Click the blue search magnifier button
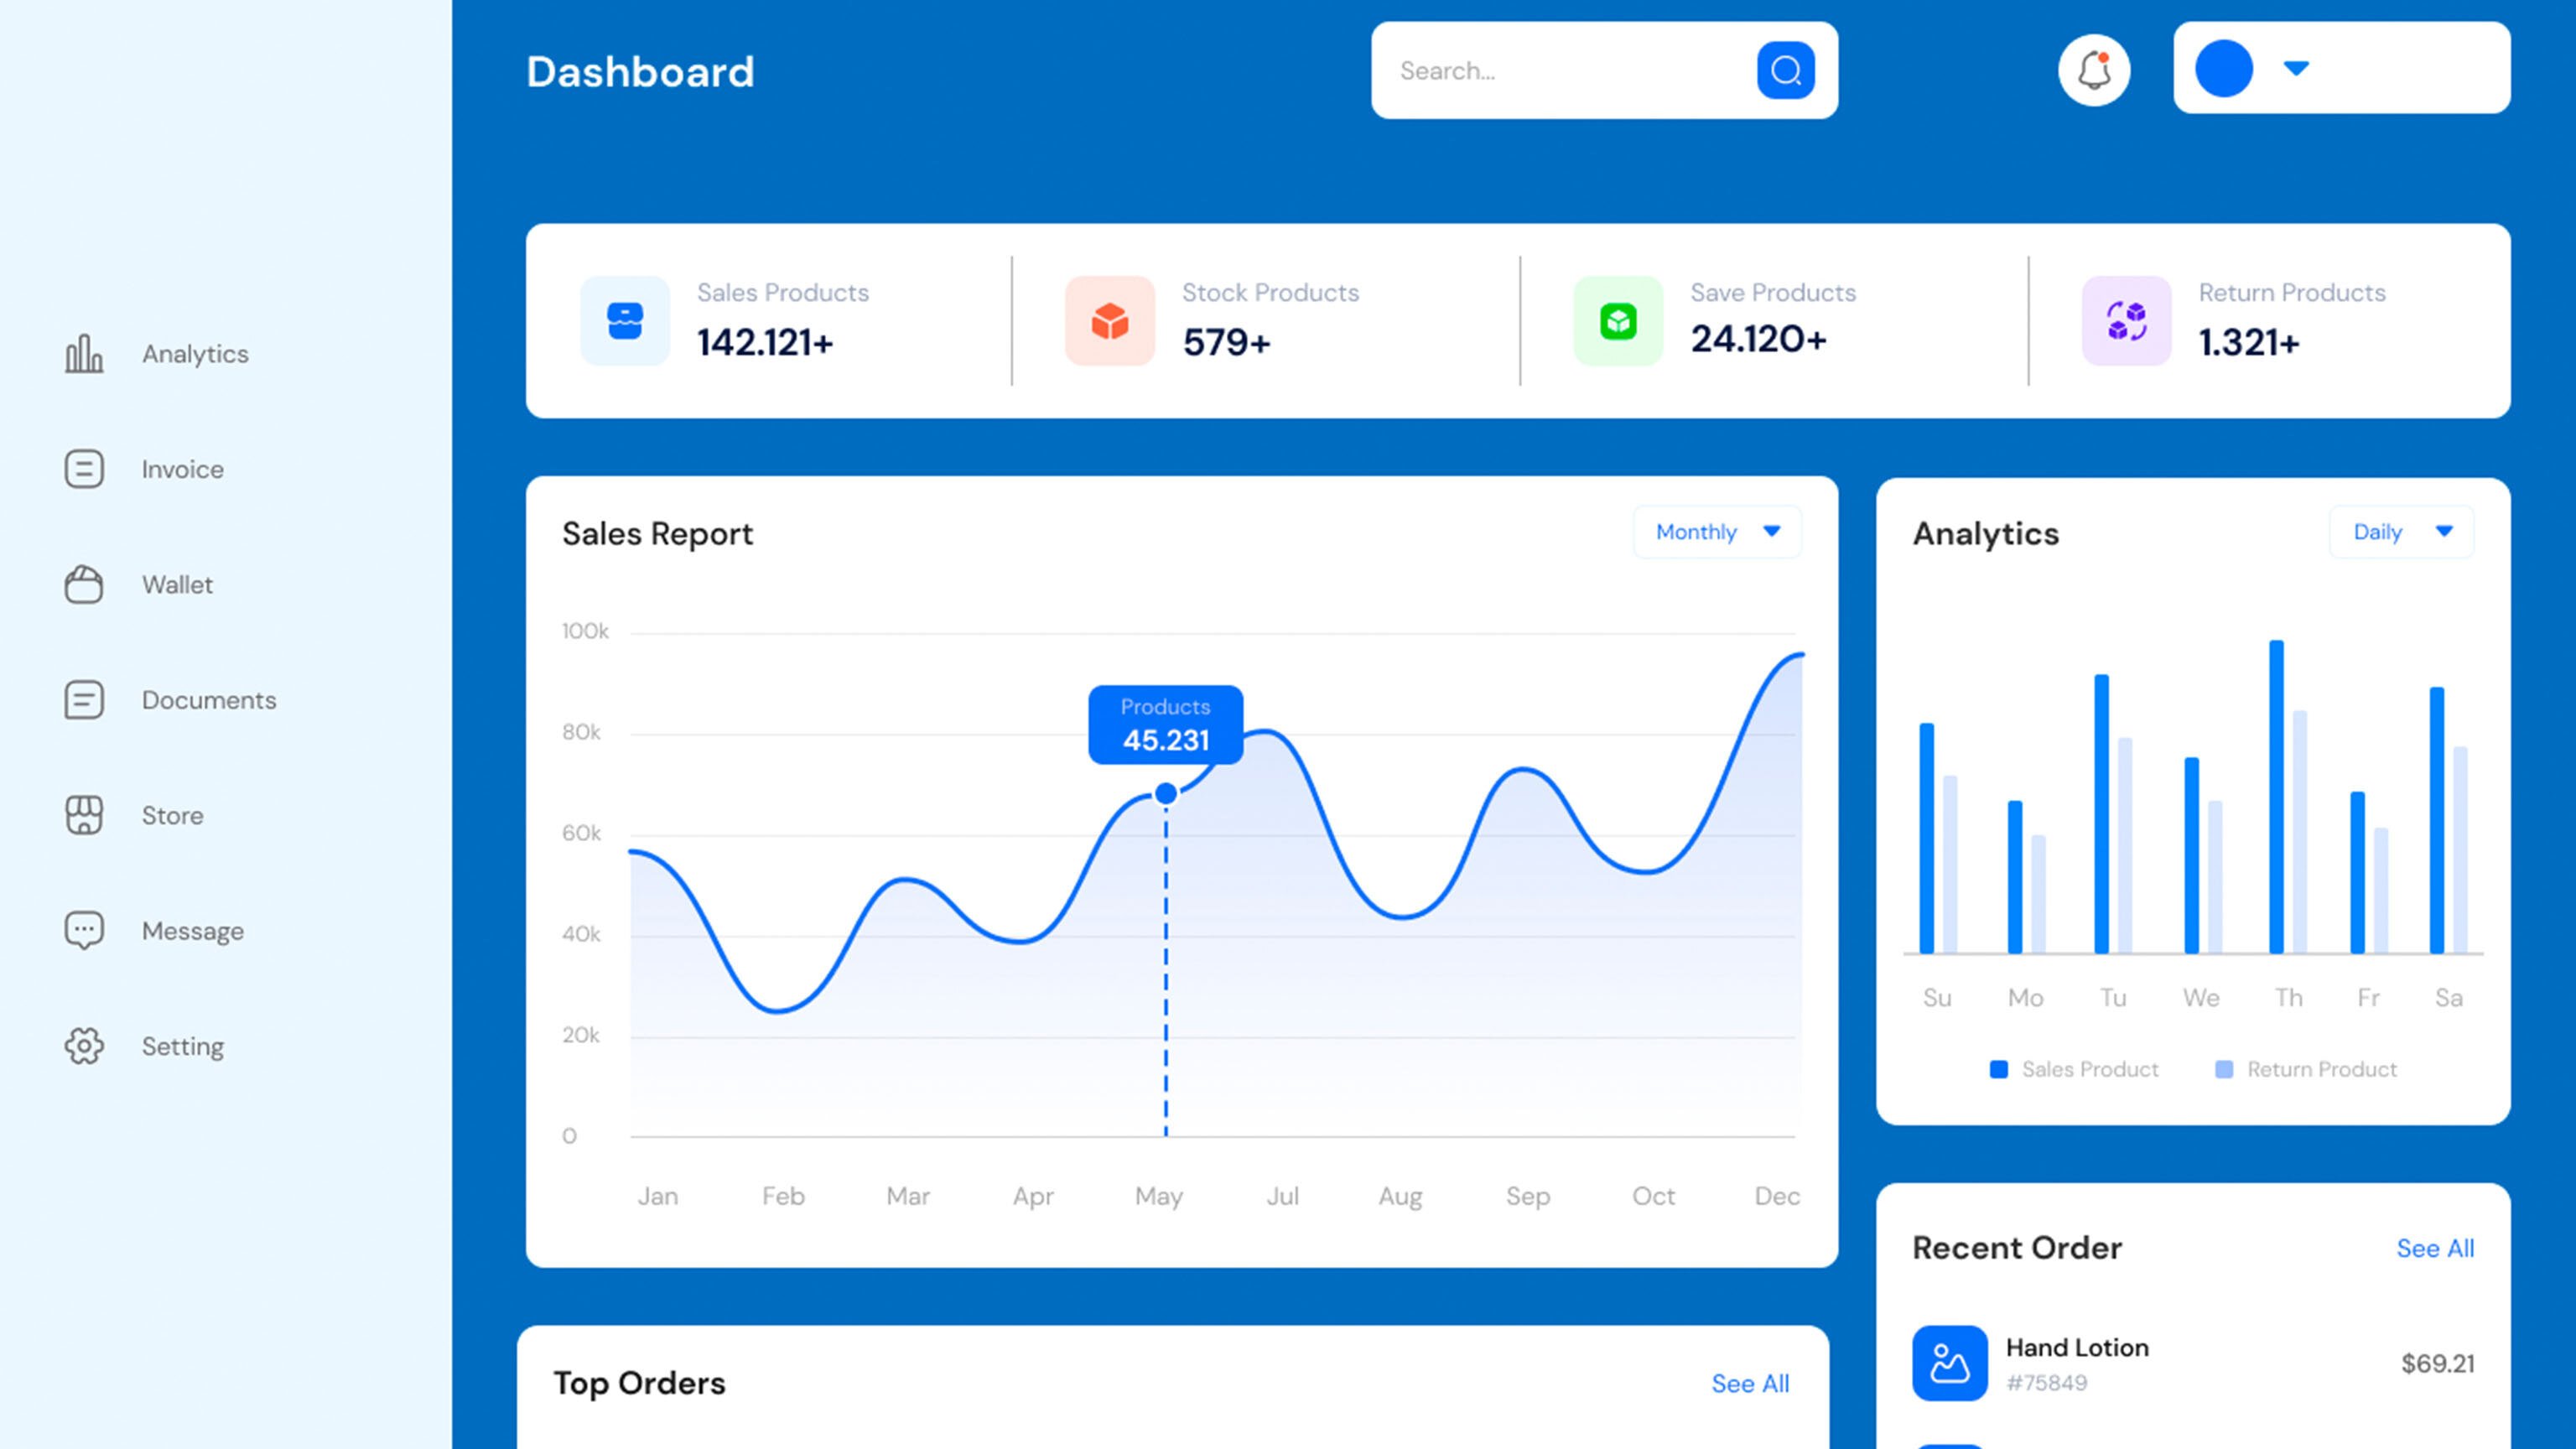 click(1786, 70)
